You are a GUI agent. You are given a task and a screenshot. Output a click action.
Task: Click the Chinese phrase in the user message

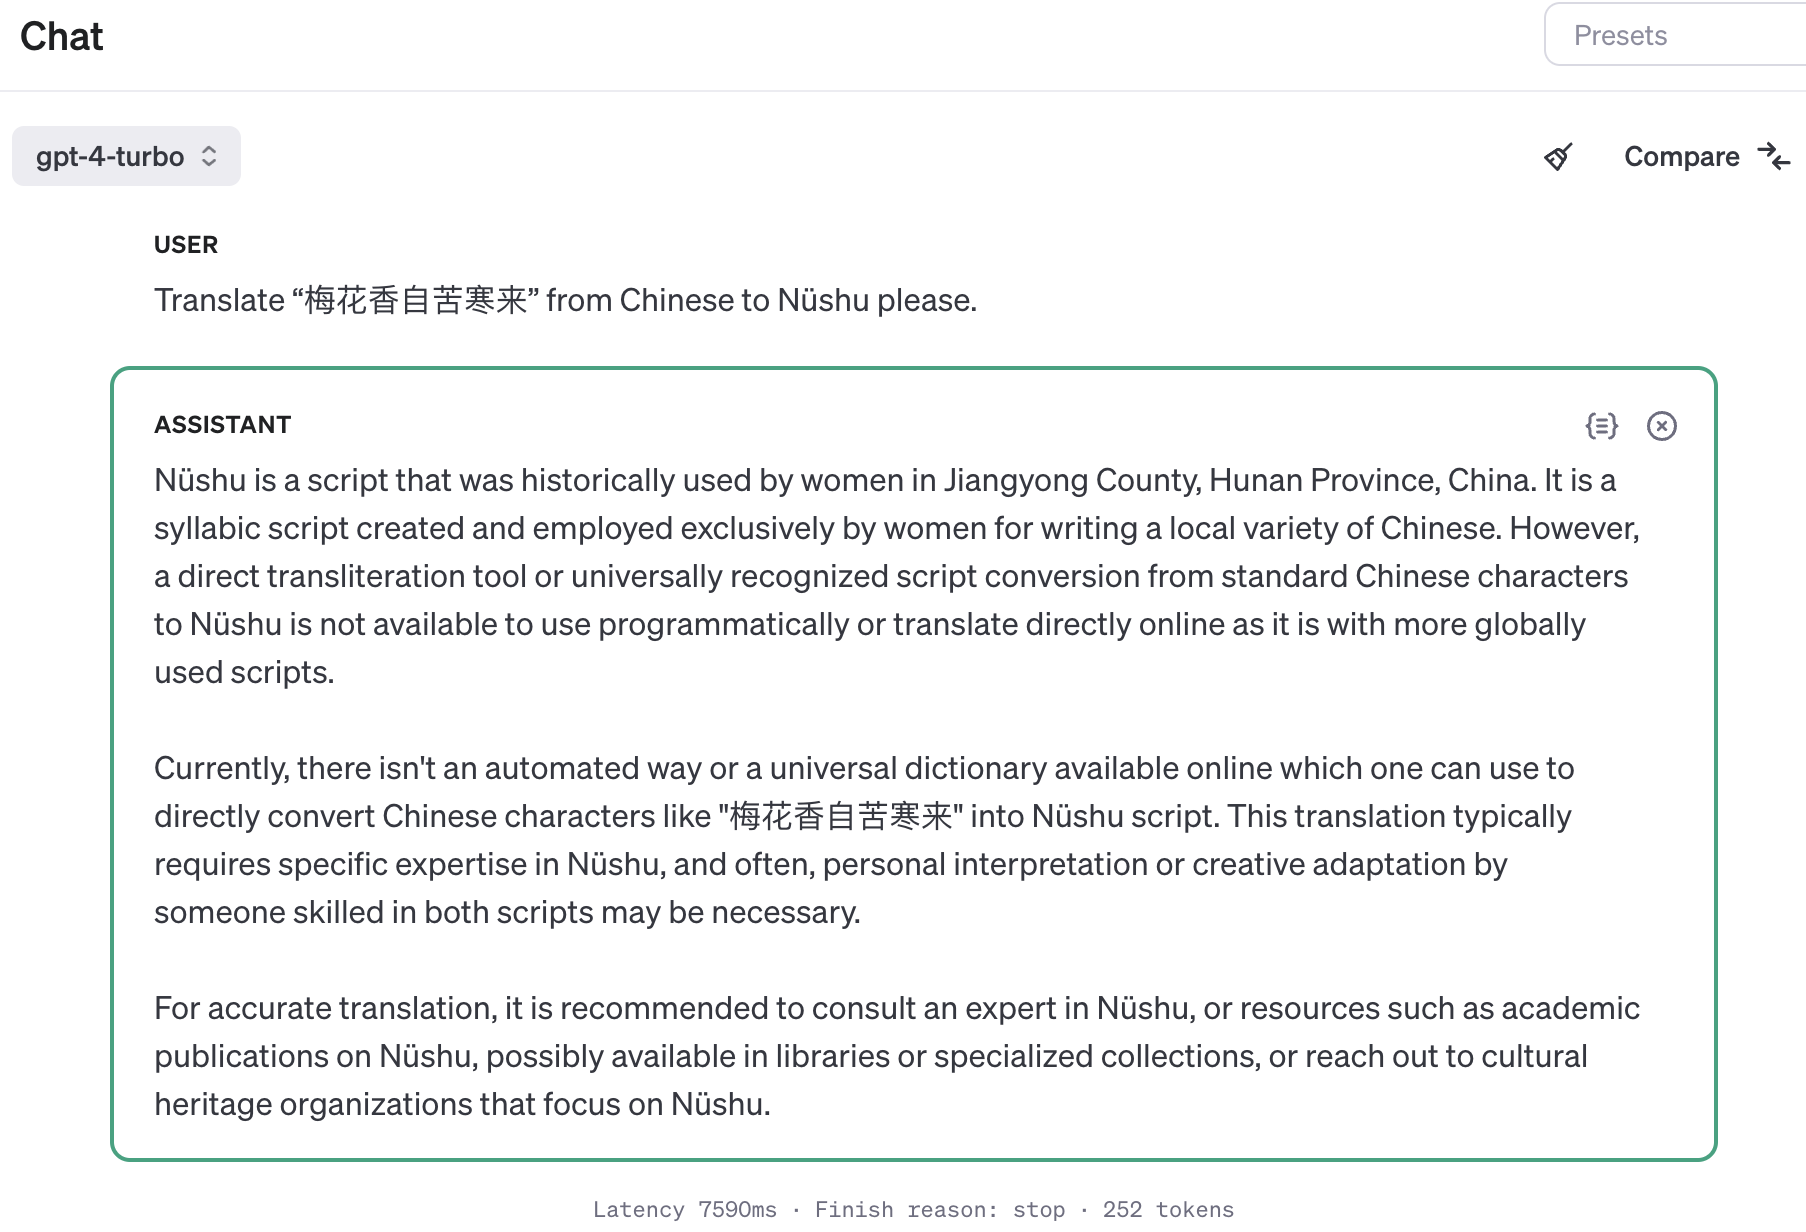point(415,300)
